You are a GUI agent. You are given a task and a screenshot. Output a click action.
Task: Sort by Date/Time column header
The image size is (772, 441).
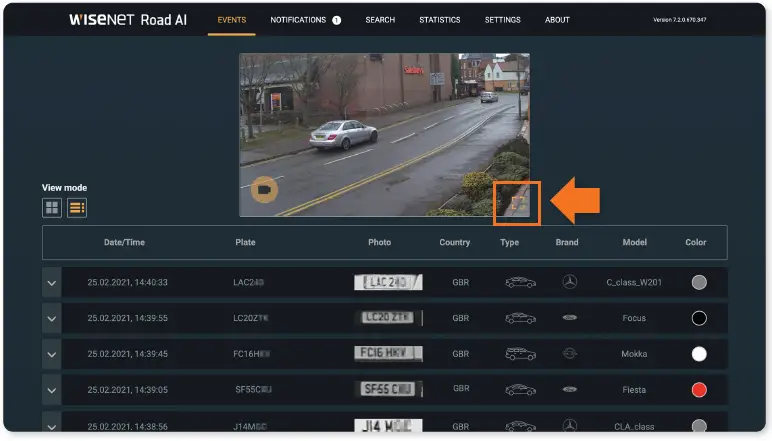coord(124,242)
